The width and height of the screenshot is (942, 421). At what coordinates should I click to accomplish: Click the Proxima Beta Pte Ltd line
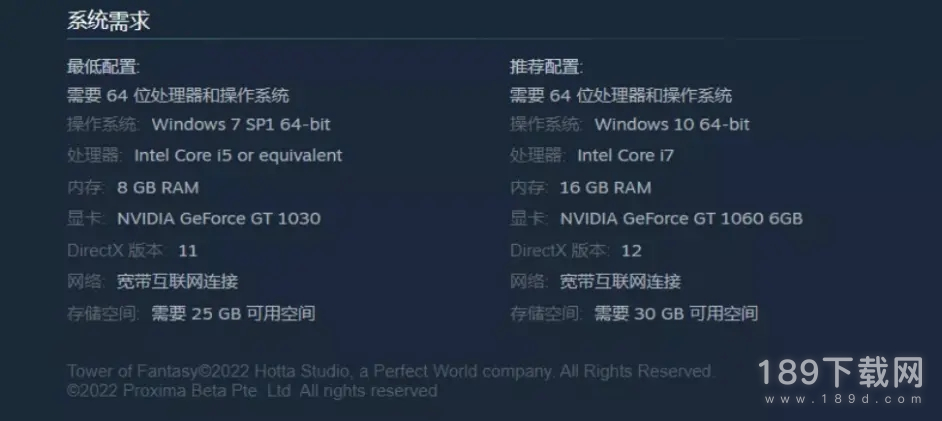(x=252, y=391)
